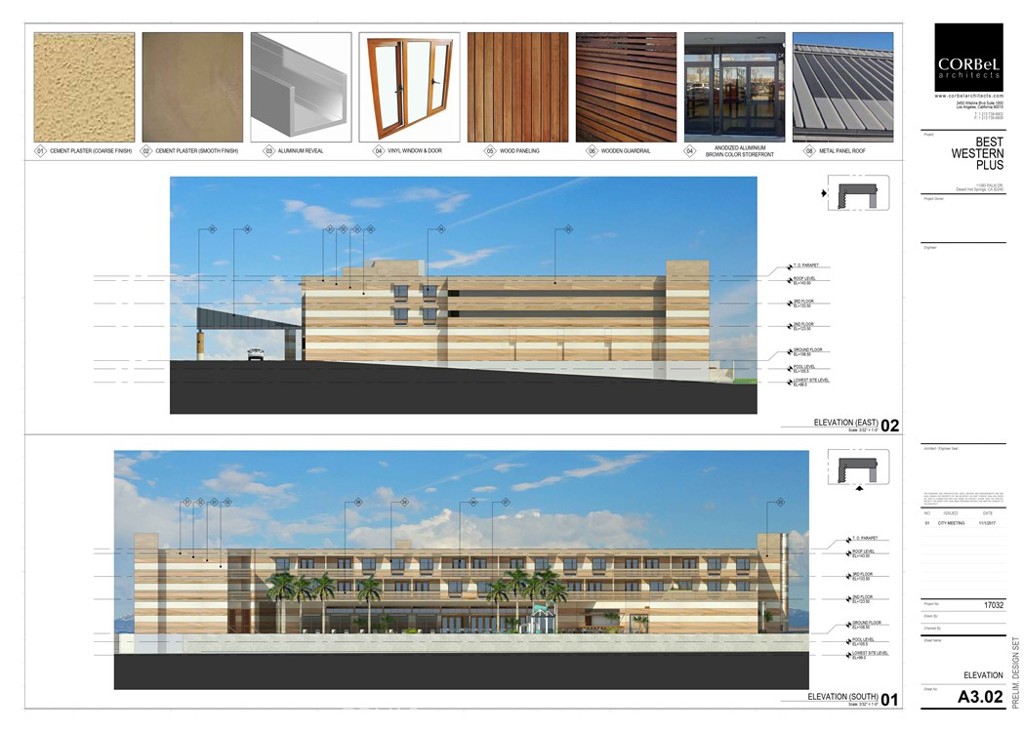The width and height of the screenshot is (1024, 731).
Task: Select the City Meeting revision entry
Action: coord(951,522)
